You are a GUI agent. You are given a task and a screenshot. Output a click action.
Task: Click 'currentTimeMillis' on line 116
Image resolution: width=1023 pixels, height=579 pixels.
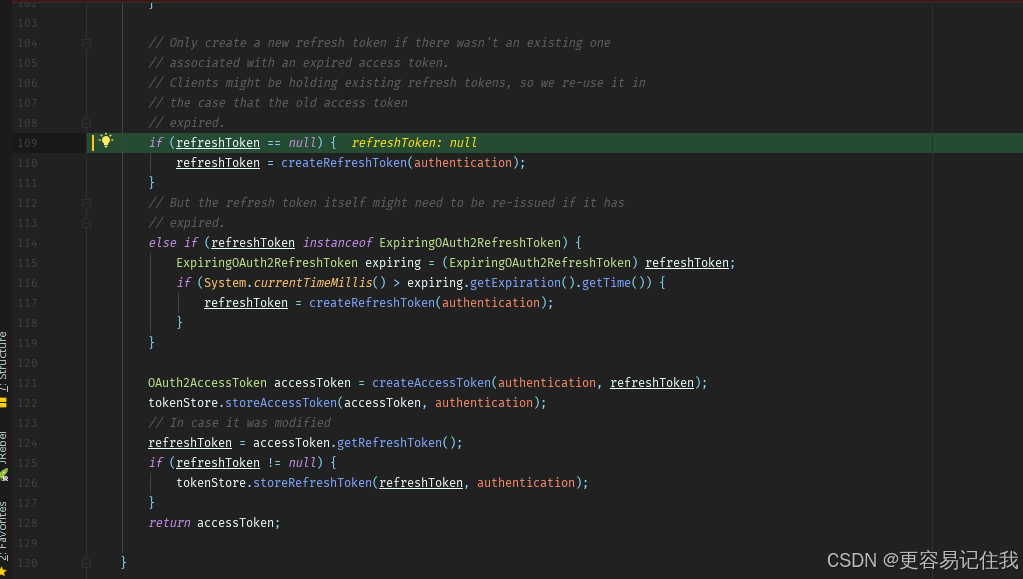pos(313,283)
